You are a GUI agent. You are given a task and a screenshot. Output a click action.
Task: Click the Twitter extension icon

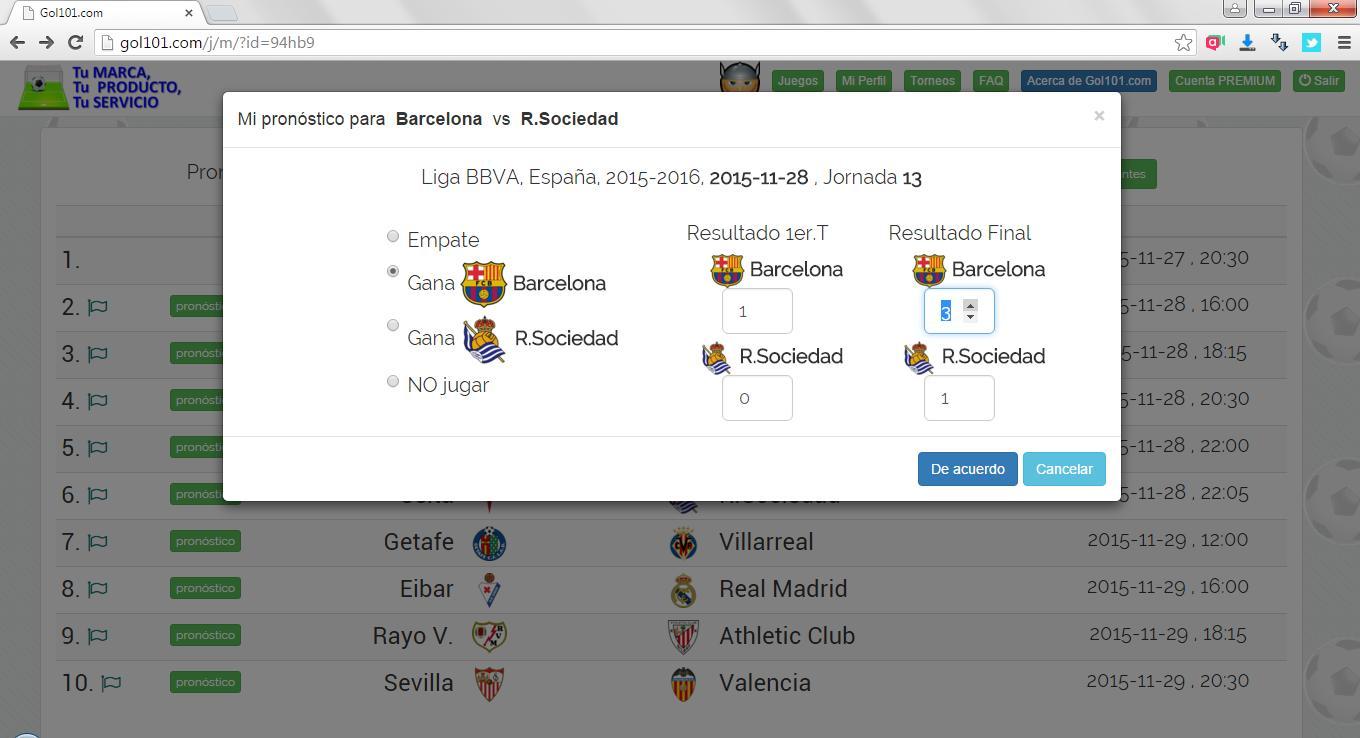coord(1311,43)
